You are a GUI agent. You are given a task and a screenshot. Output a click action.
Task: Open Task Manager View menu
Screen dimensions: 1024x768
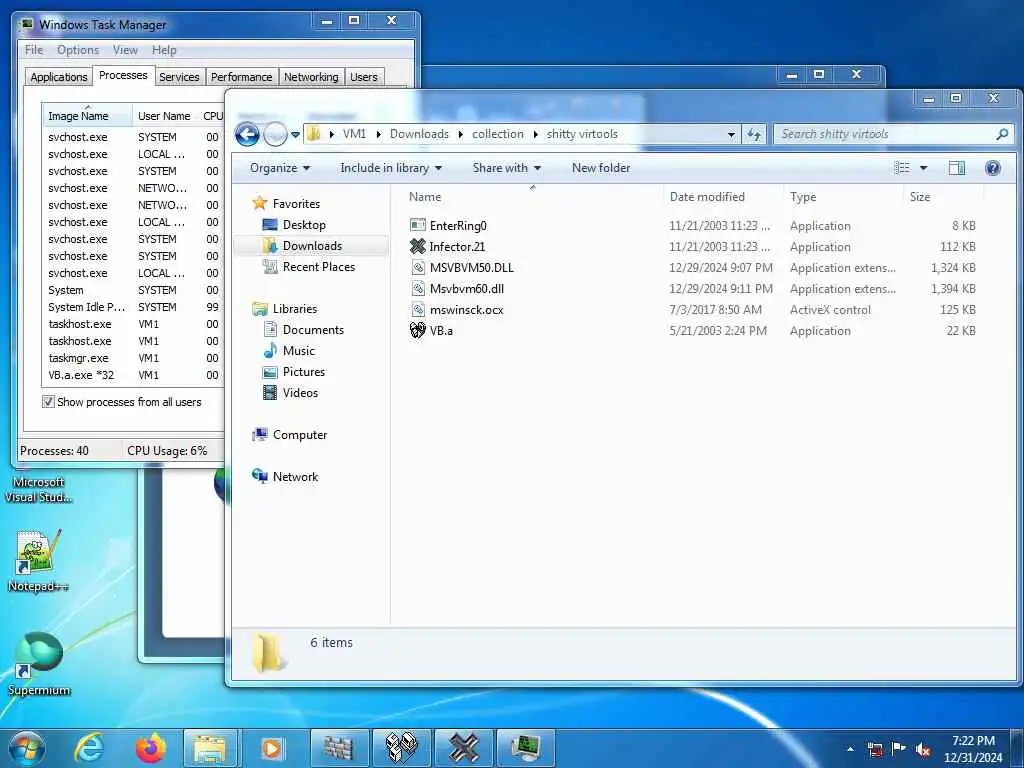pos(125,50)
